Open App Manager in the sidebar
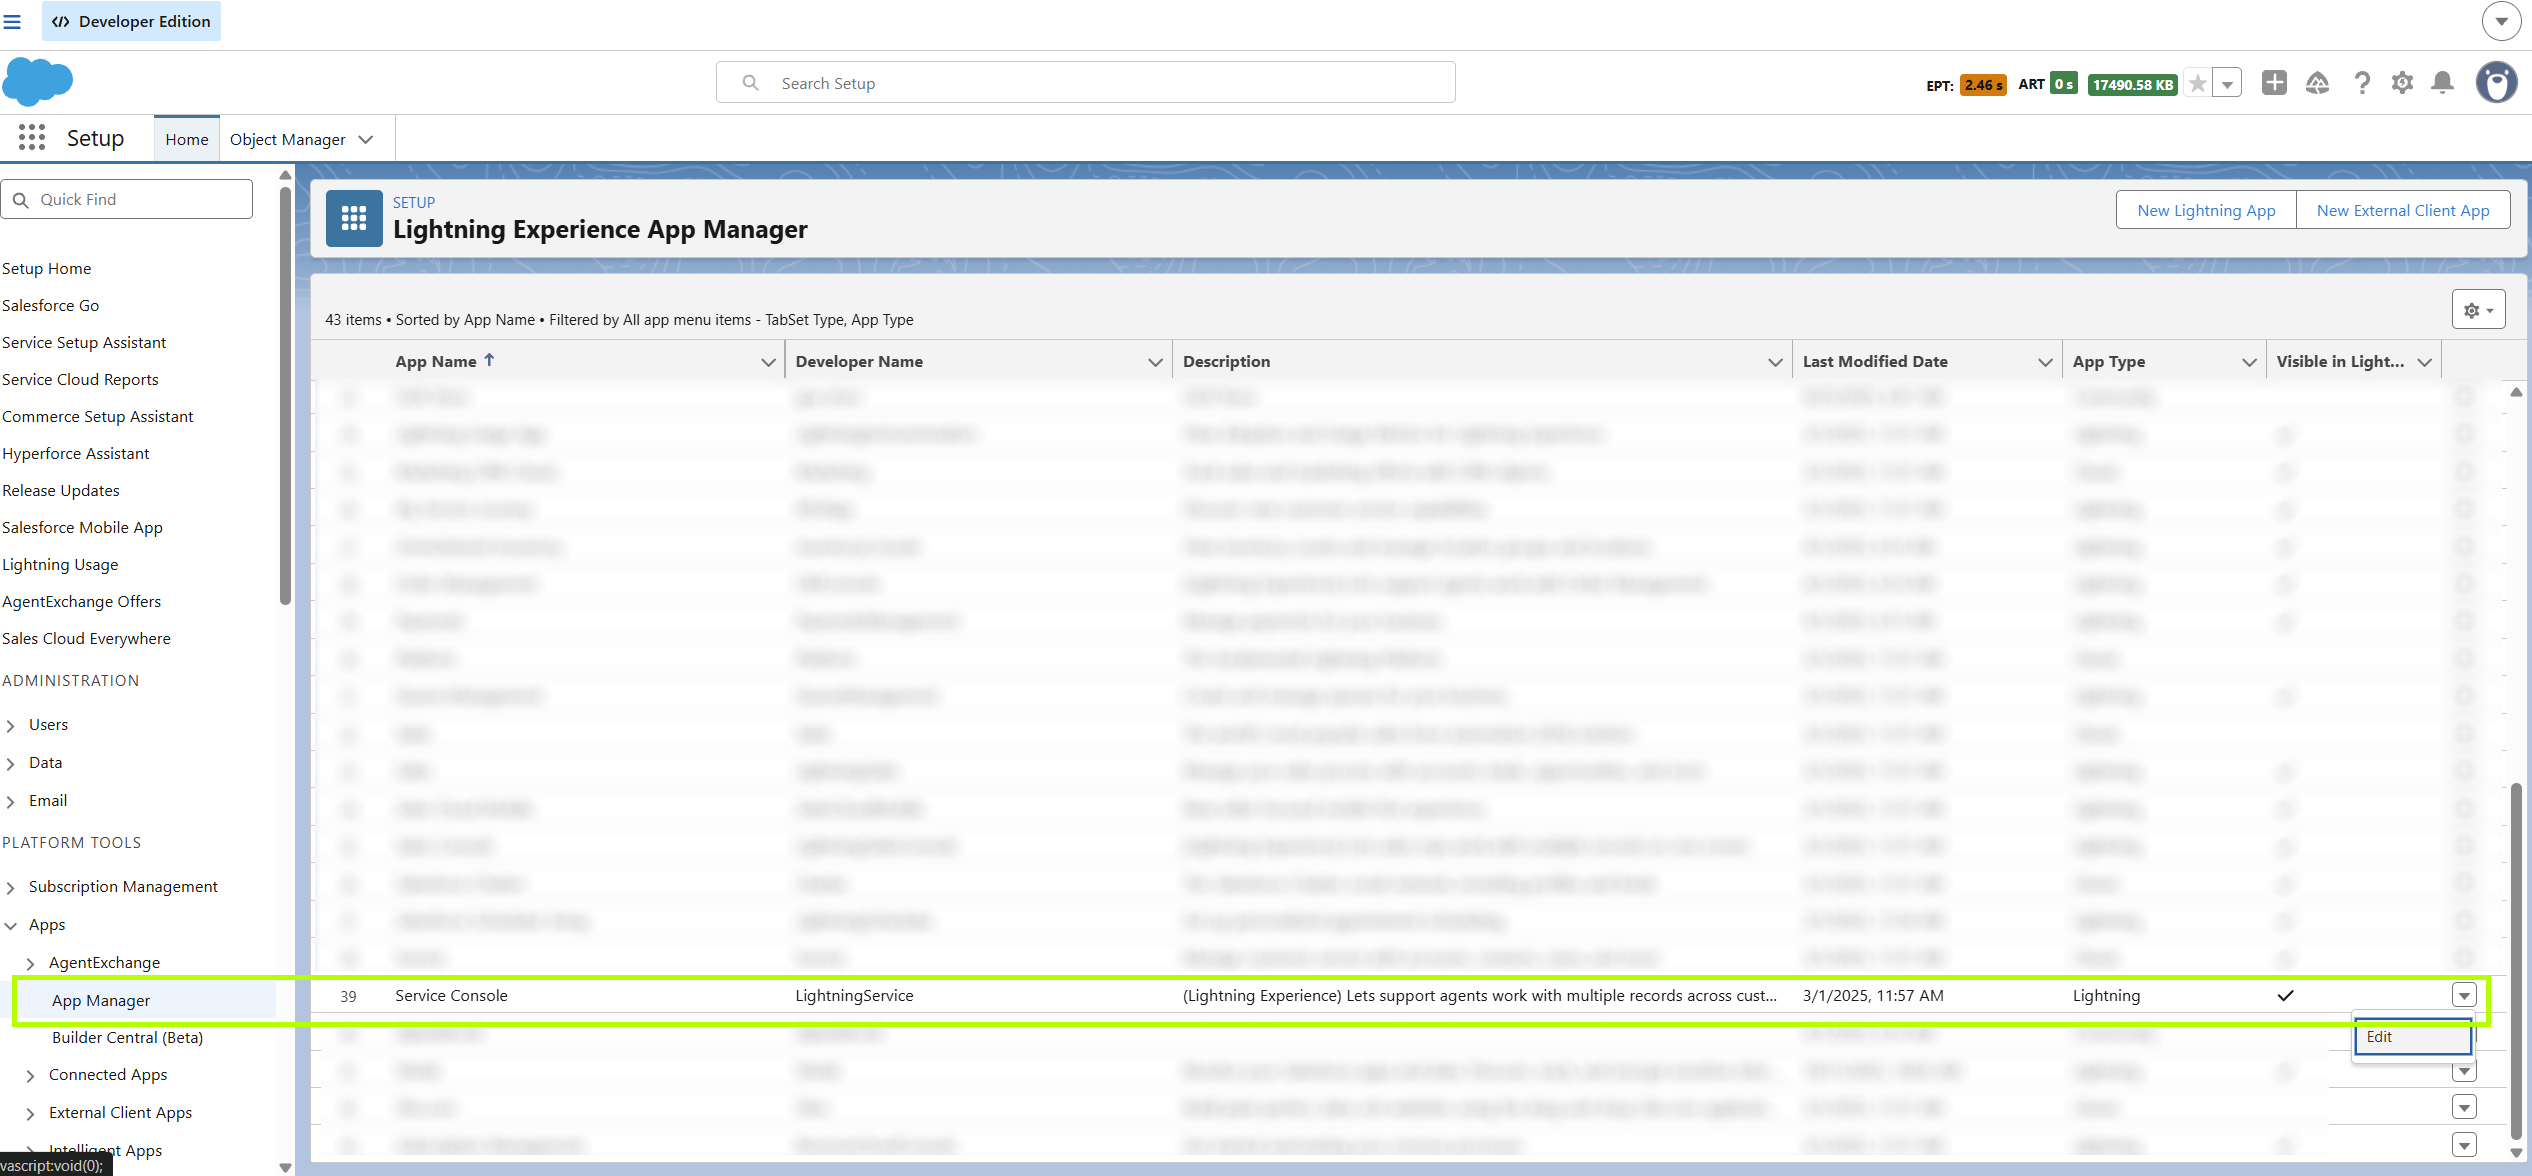 pyautogui.click(x=101, y=1000)
